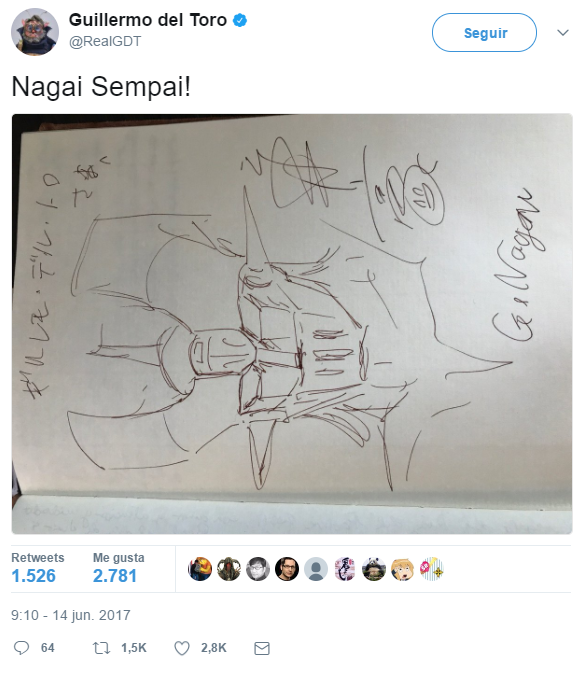This screenshot has width=585, height=673.
Task: View the 2.781 Me gusta list
Action: tap(118, 568)
